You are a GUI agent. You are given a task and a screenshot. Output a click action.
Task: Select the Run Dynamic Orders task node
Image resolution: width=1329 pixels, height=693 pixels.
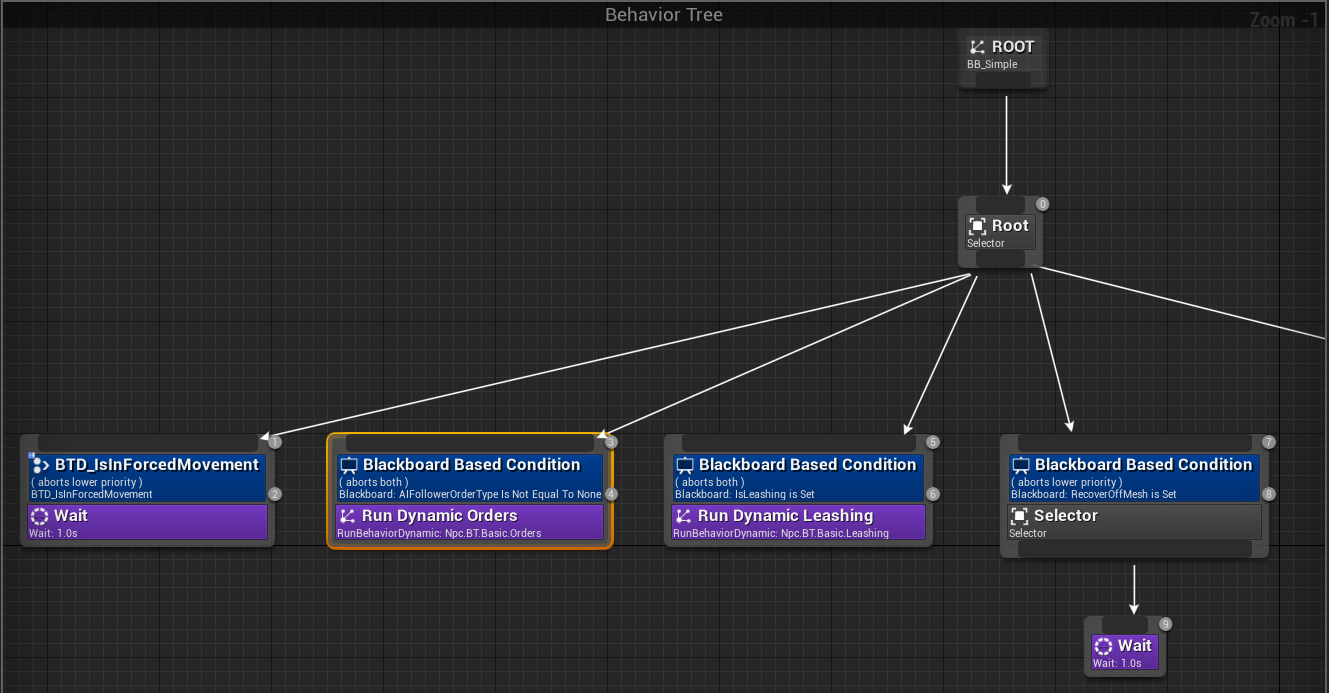tap(470, 523)
